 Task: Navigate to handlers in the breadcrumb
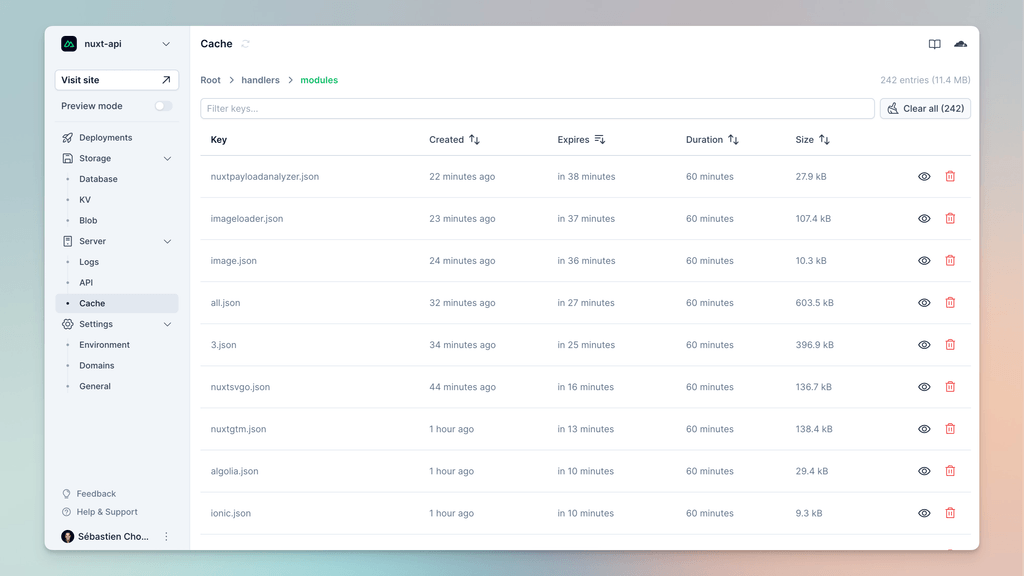[x=260, y=80]
